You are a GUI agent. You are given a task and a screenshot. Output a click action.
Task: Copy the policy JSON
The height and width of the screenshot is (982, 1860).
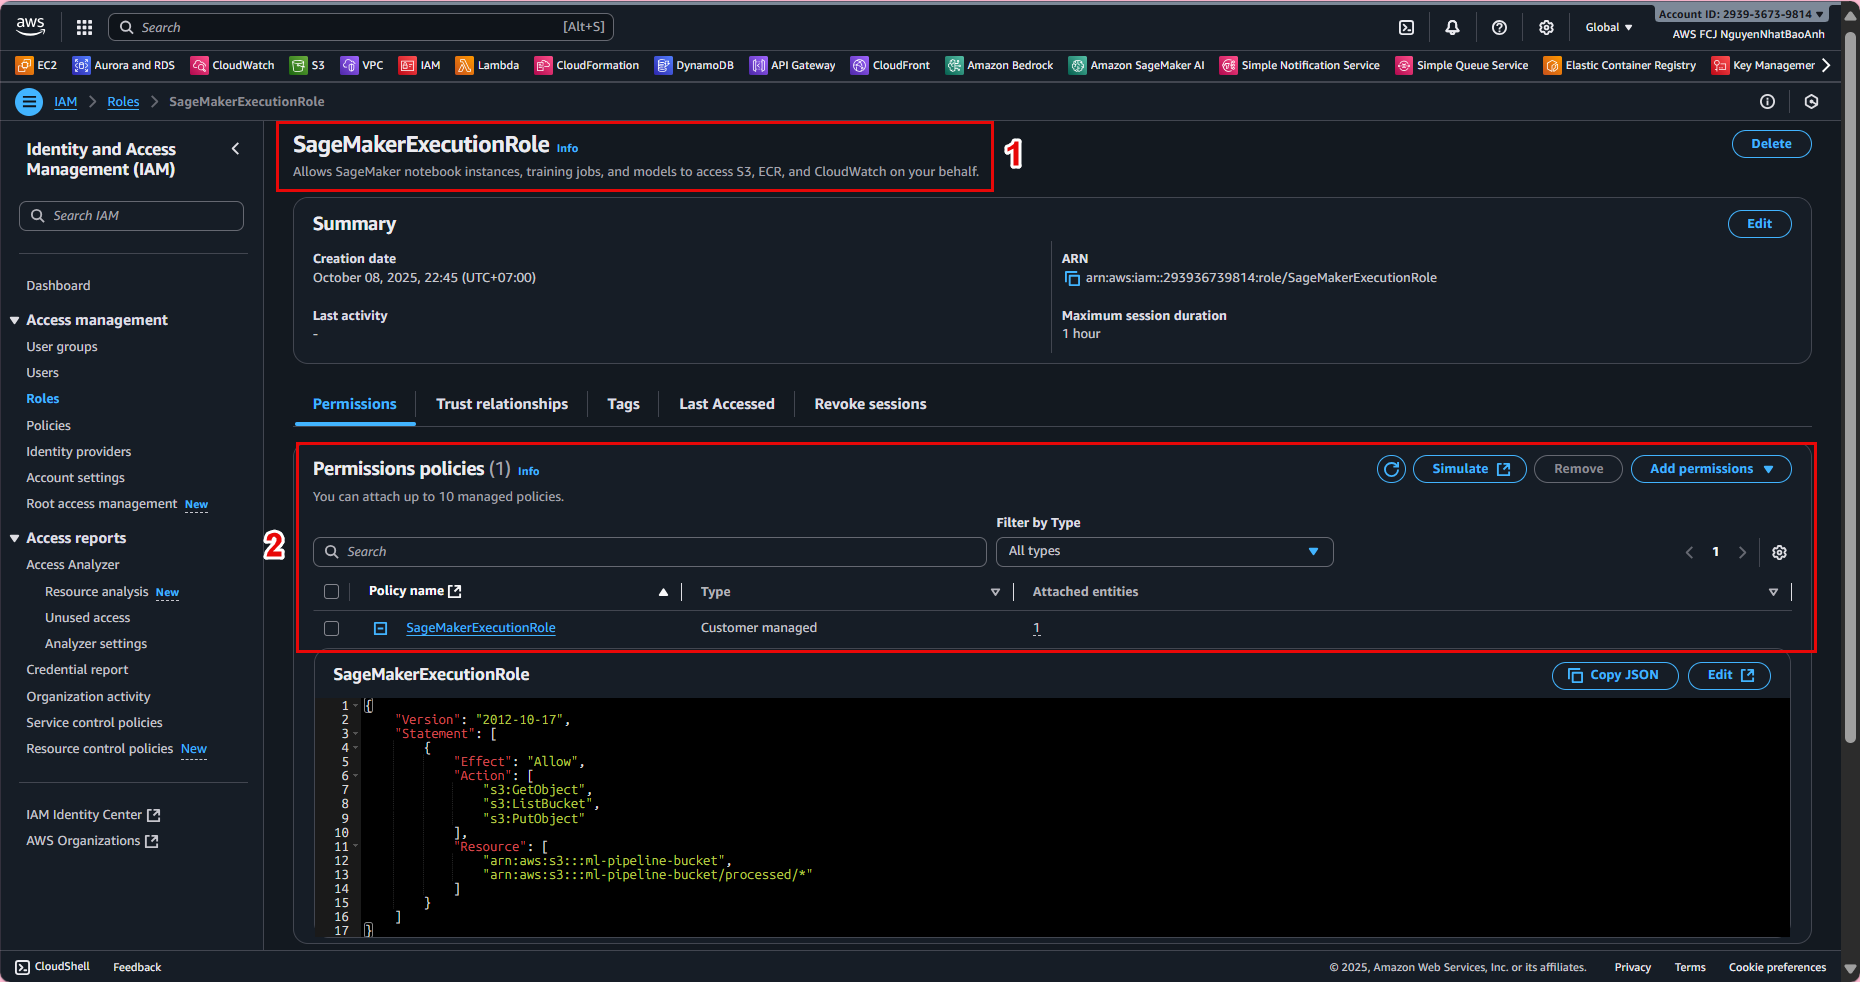pyautogui.click(x=1614, y=676)
